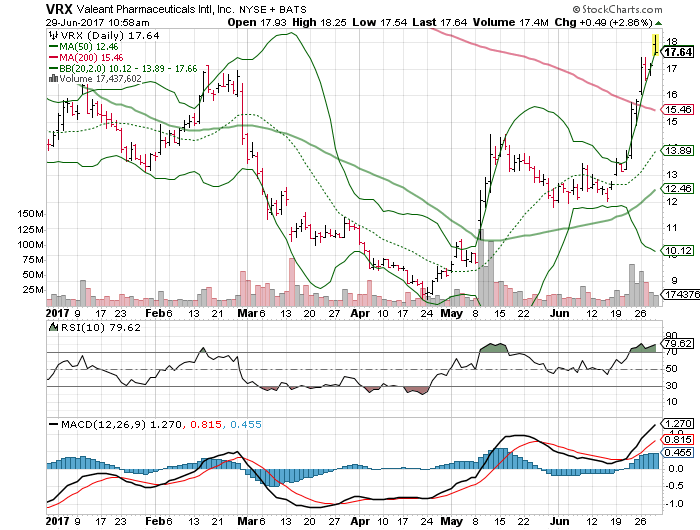700x530 pixels.
Task: Click the 150M volume scale label
Action: click(x=30, y=214)
